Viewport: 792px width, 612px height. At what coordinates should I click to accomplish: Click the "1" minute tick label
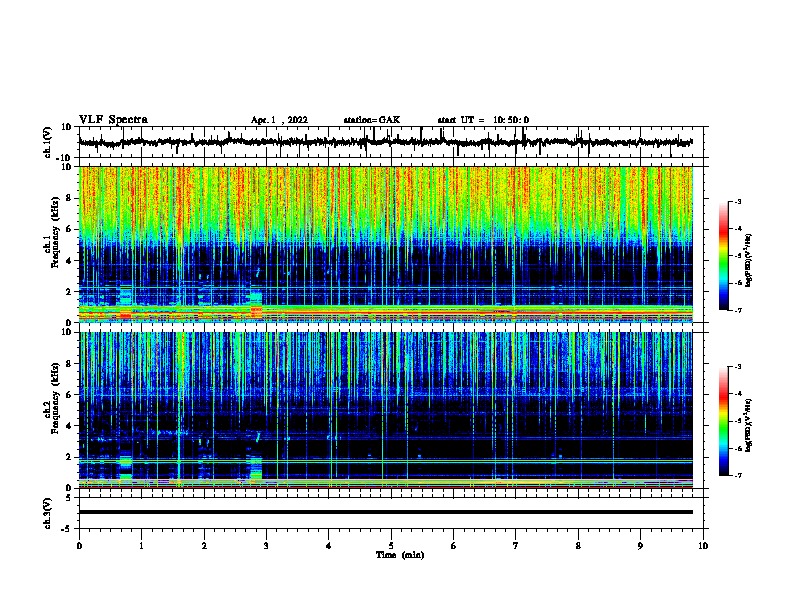pos(141,546)
